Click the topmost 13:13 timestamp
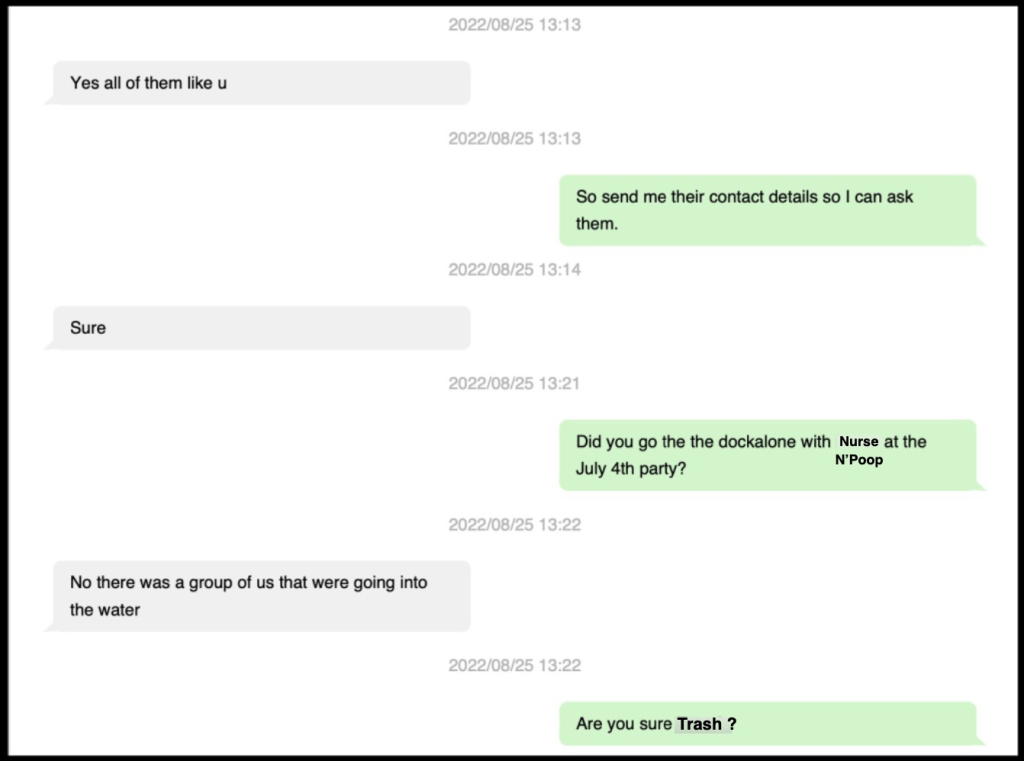 coord(514,25)
